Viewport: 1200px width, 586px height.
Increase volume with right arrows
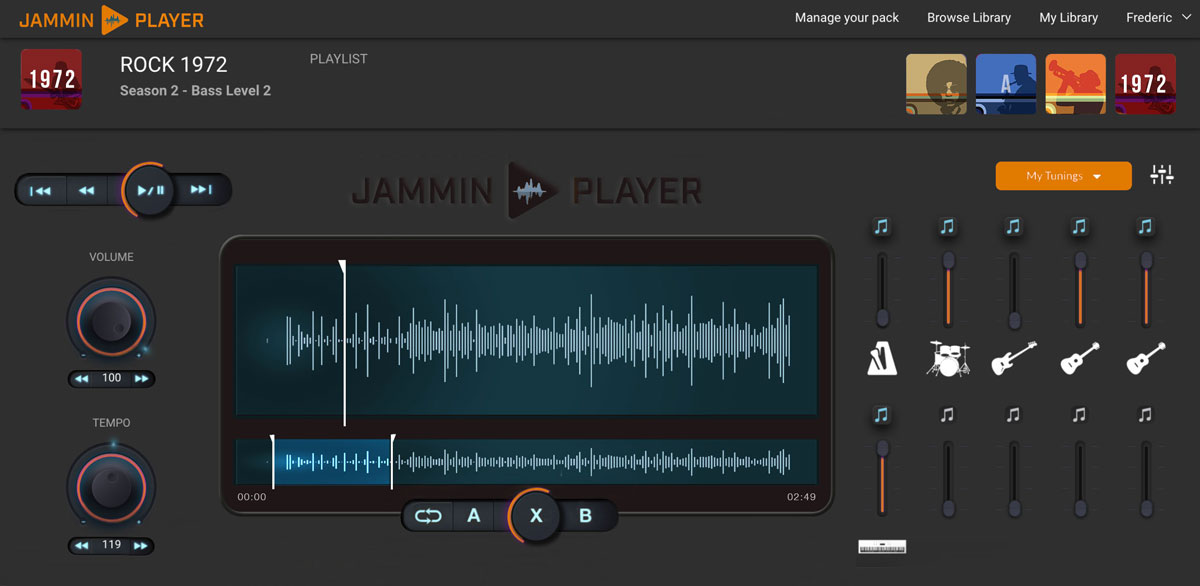[x=141, y=378]
